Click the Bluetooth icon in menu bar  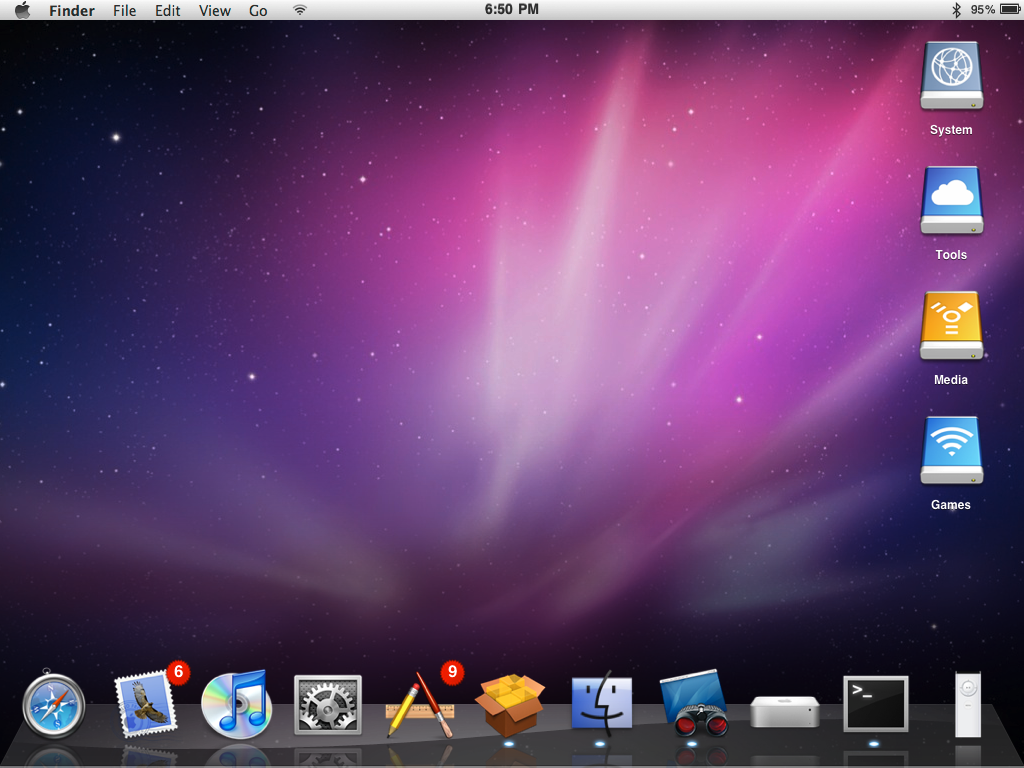(x=956, y=10)
